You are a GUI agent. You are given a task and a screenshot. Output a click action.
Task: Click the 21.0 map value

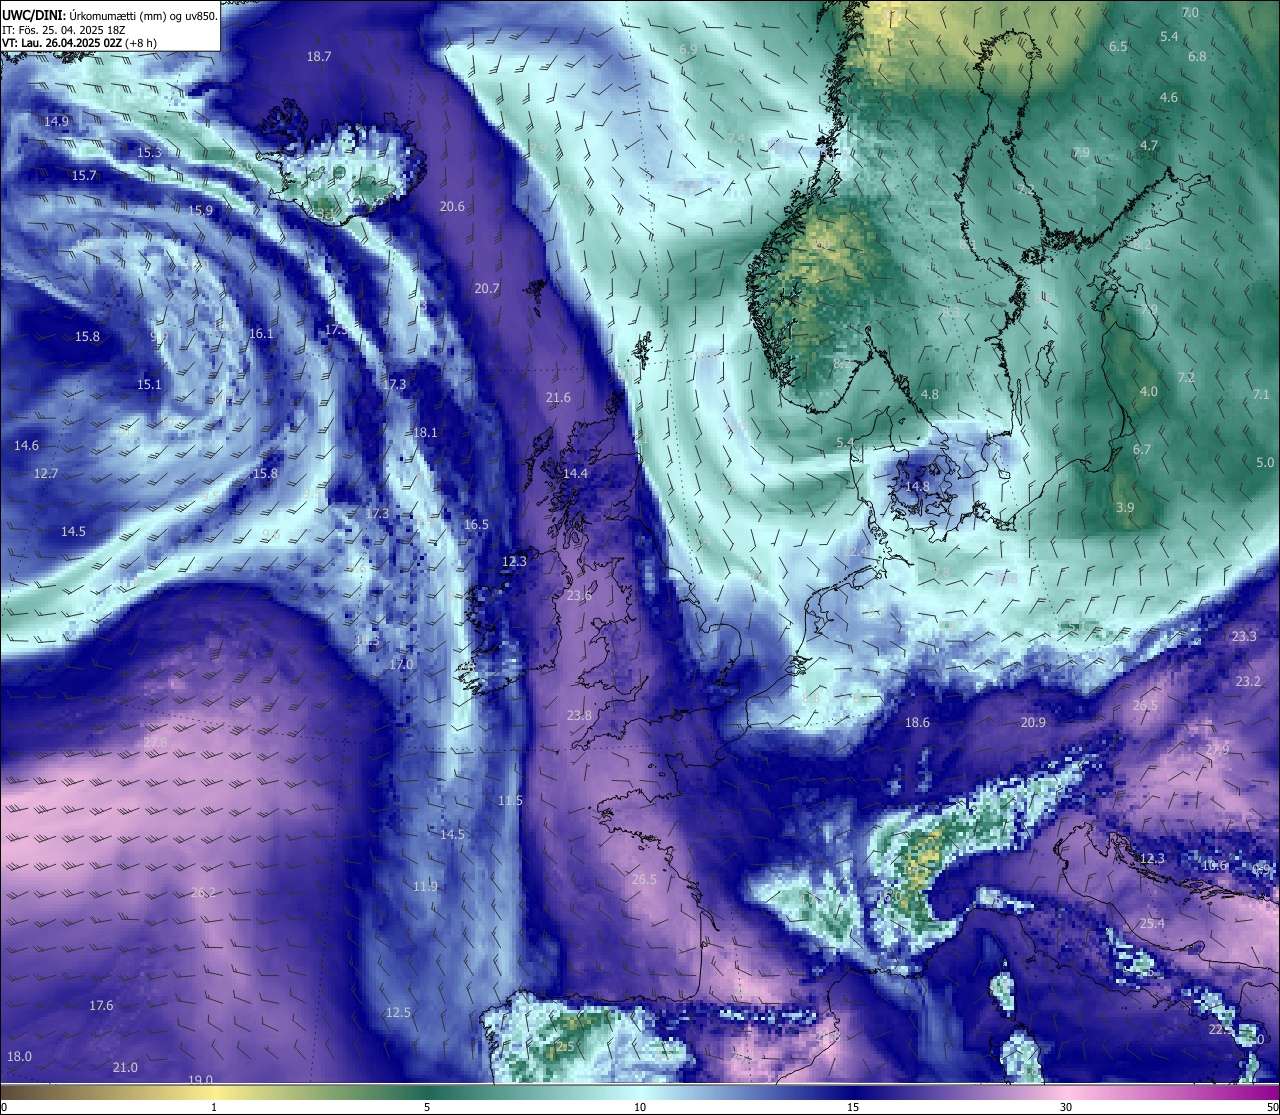(125, 1068)
